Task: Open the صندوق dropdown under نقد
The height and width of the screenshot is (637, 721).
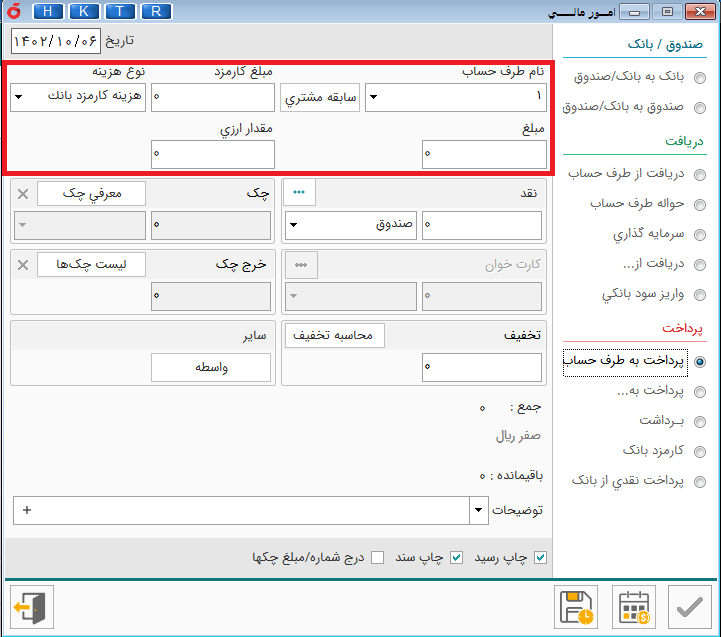Action: 294,226
